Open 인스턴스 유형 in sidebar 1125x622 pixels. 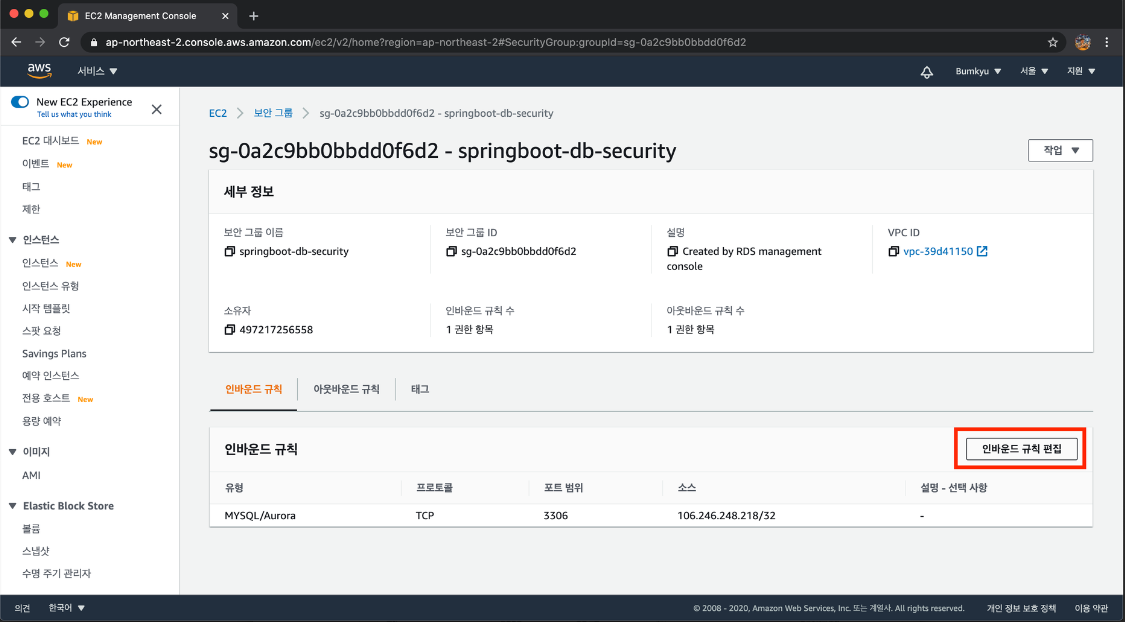pos(50,286)
